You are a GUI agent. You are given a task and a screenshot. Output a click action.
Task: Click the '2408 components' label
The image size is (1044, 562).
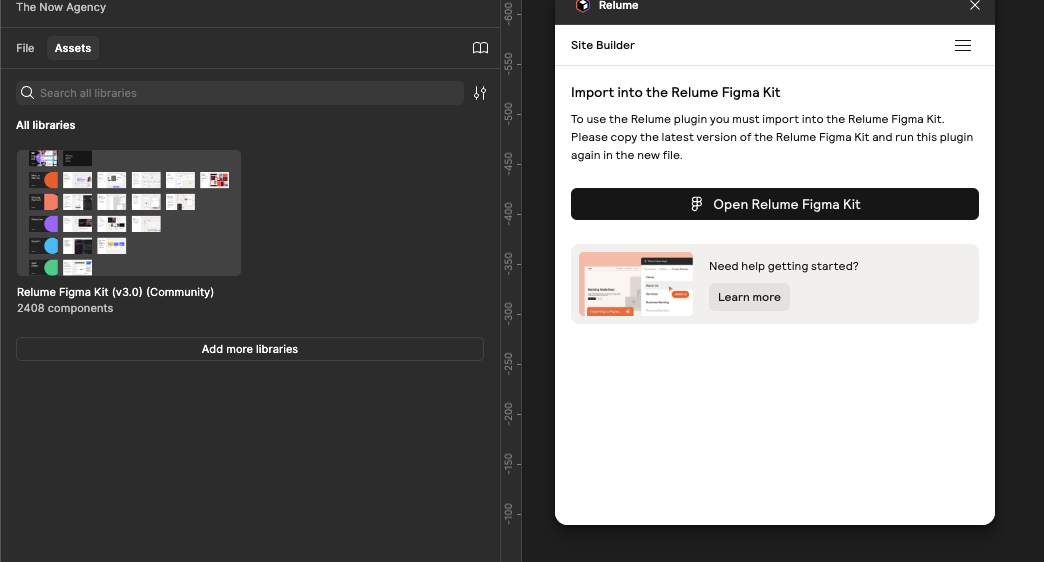(x=65, y=308)
